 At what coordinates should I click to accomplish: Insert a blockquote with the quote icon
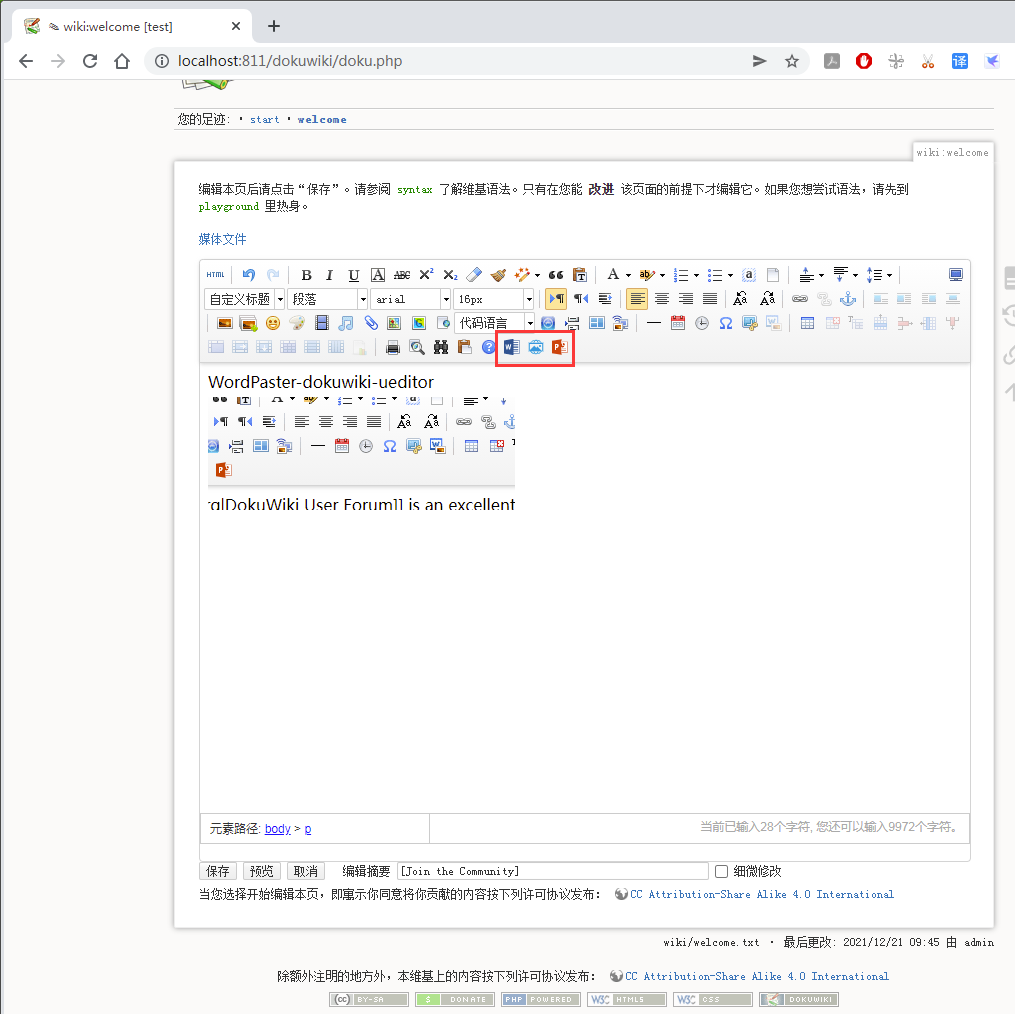[x=555, y=275]
